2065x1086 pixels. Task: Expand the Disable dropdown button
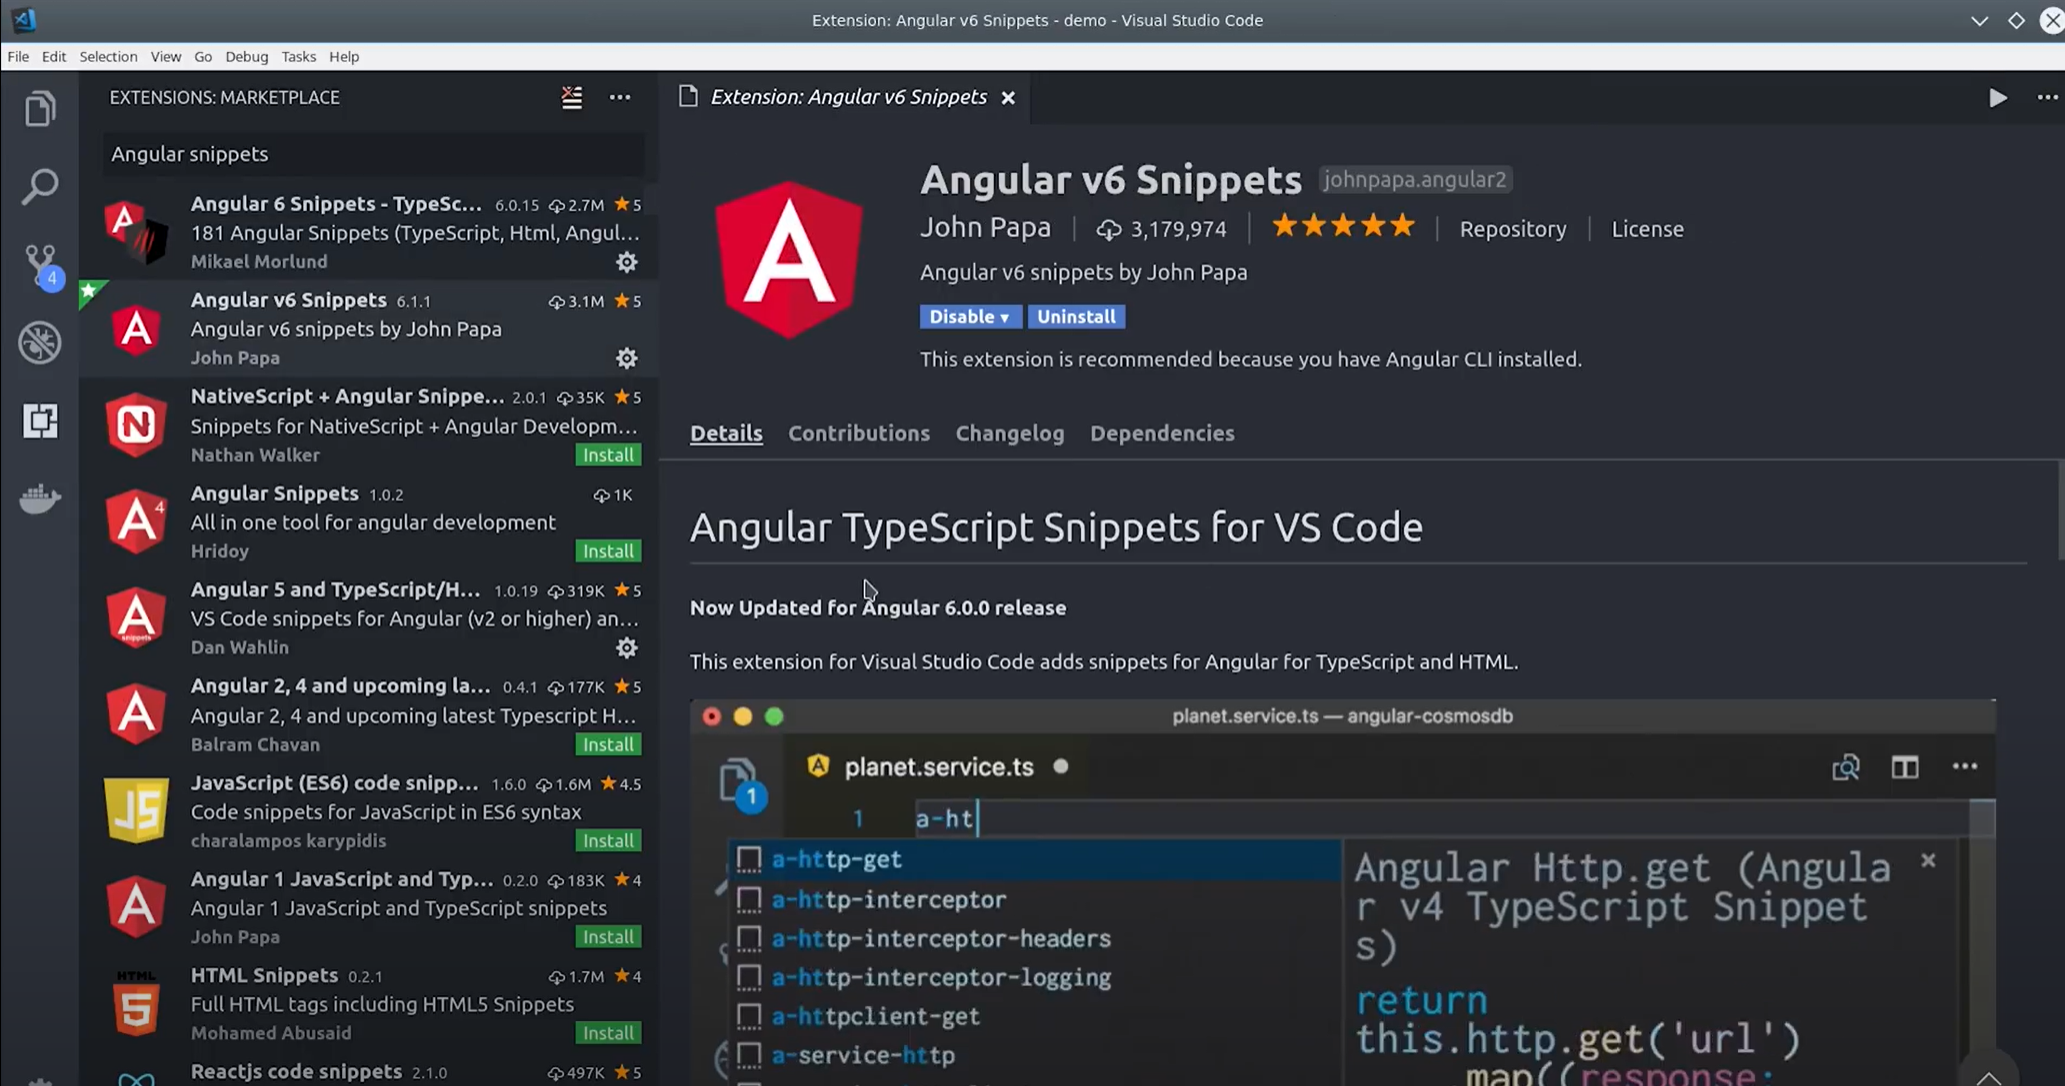click(x=969, y=317)
